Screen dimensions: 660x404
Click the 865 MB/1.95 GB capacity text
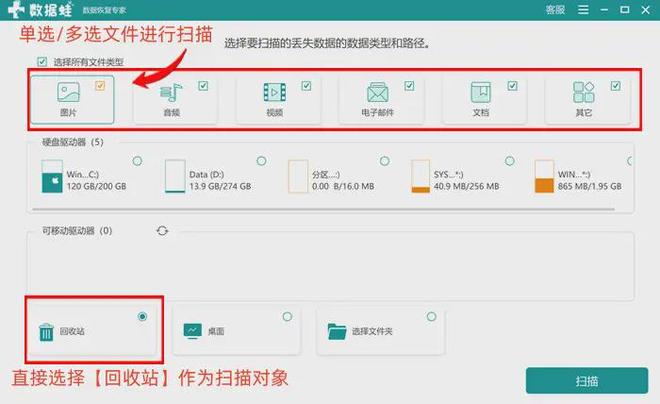590,186
